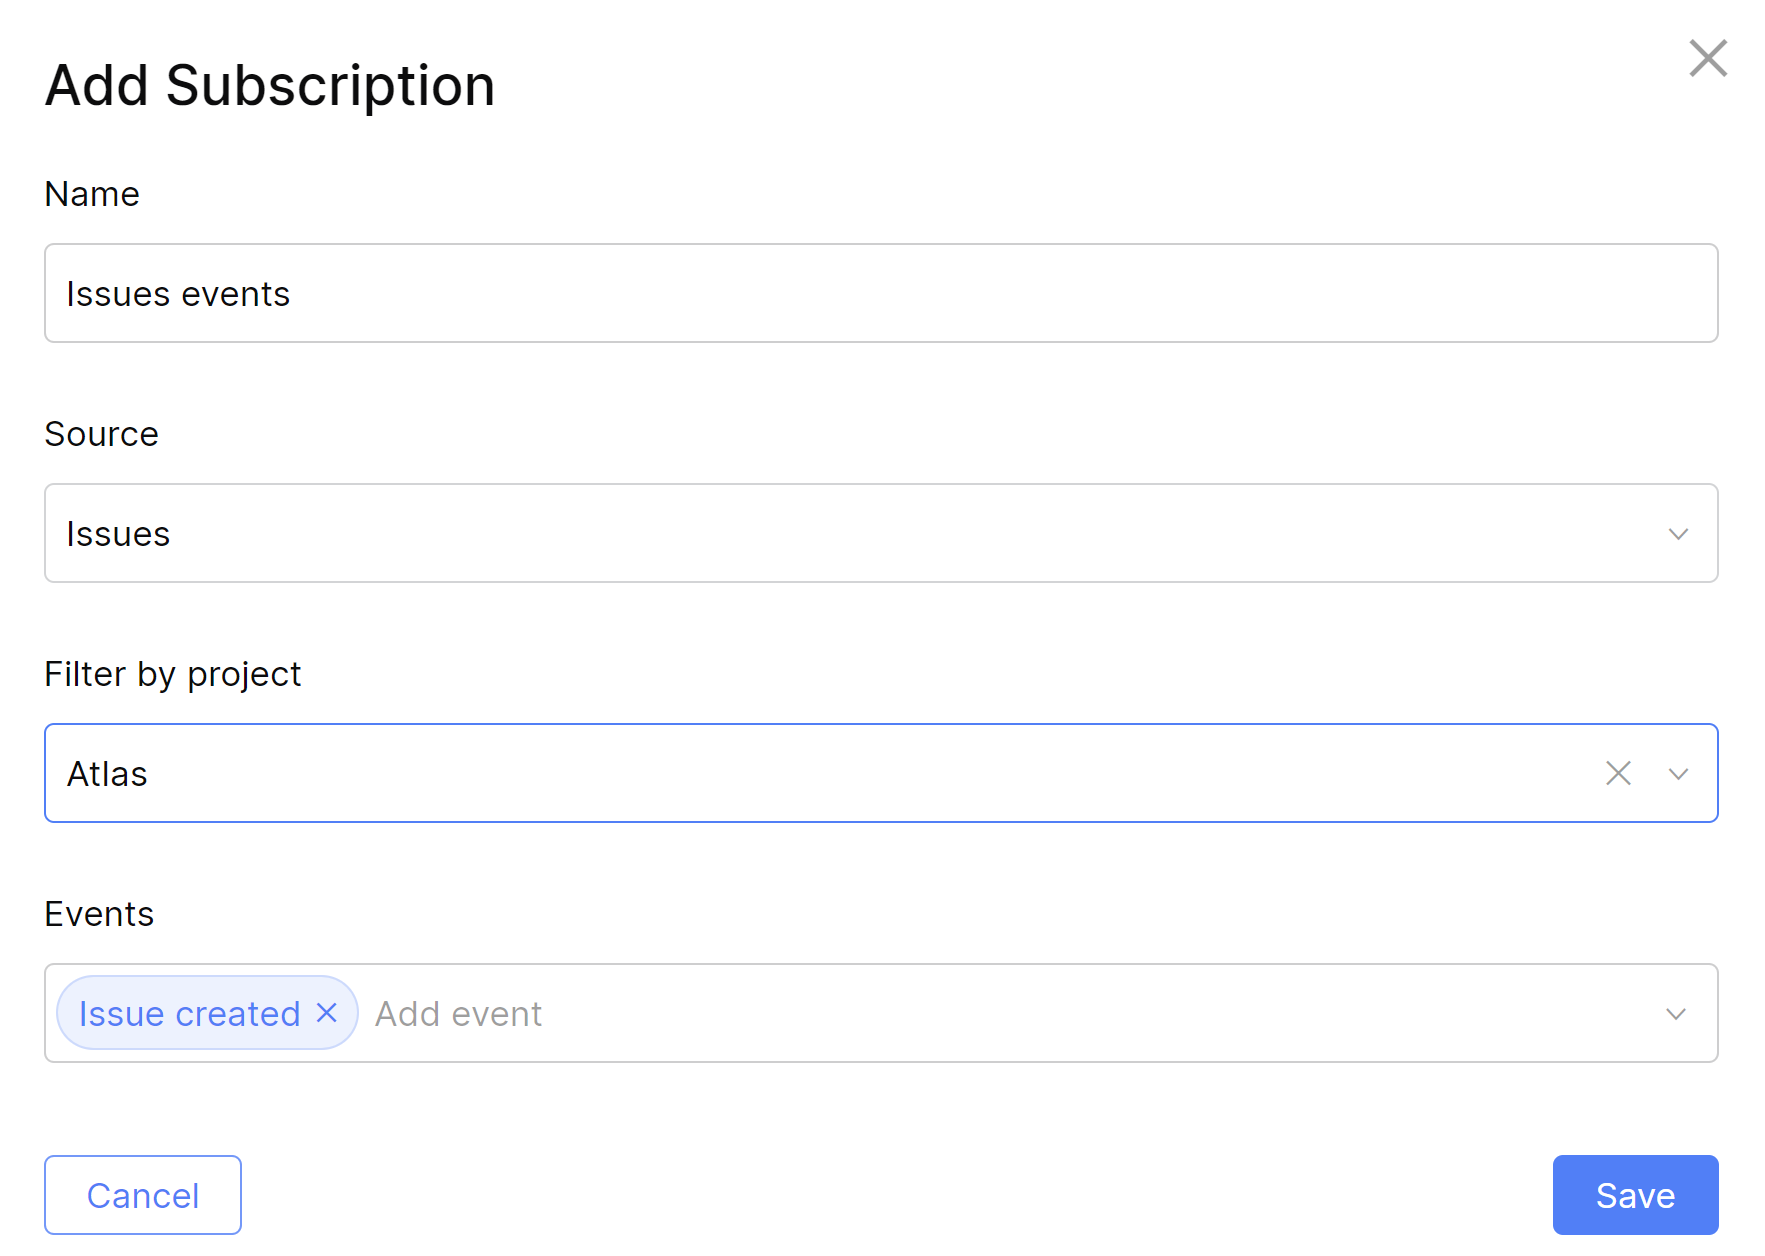Click Cancel to discard changes

(x=142, y=1194)
